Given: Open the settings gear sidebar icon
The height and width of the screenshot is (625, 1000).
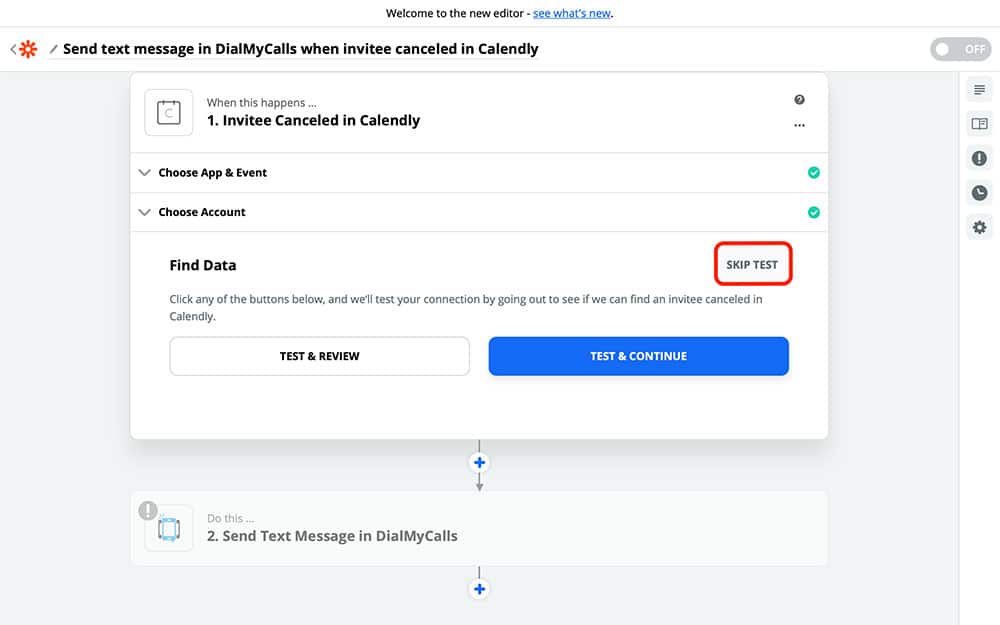Looking at the screenshot, I should pos(979,227).
